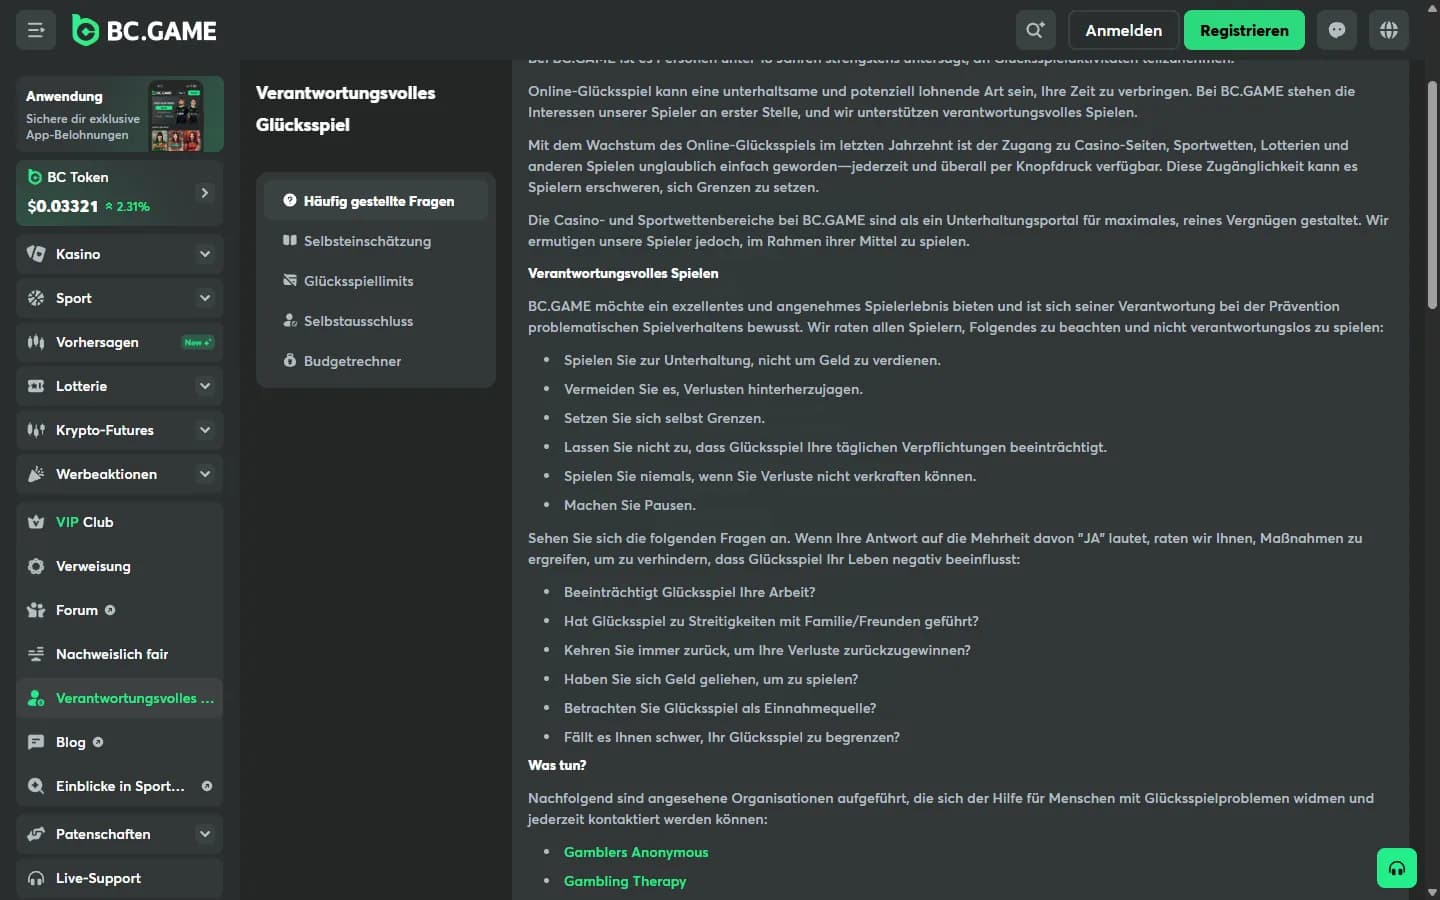The height and width of the screenshot is (900, 1440).
Task: Click the Werbeaktionen party icon
Action: point(36,474)
